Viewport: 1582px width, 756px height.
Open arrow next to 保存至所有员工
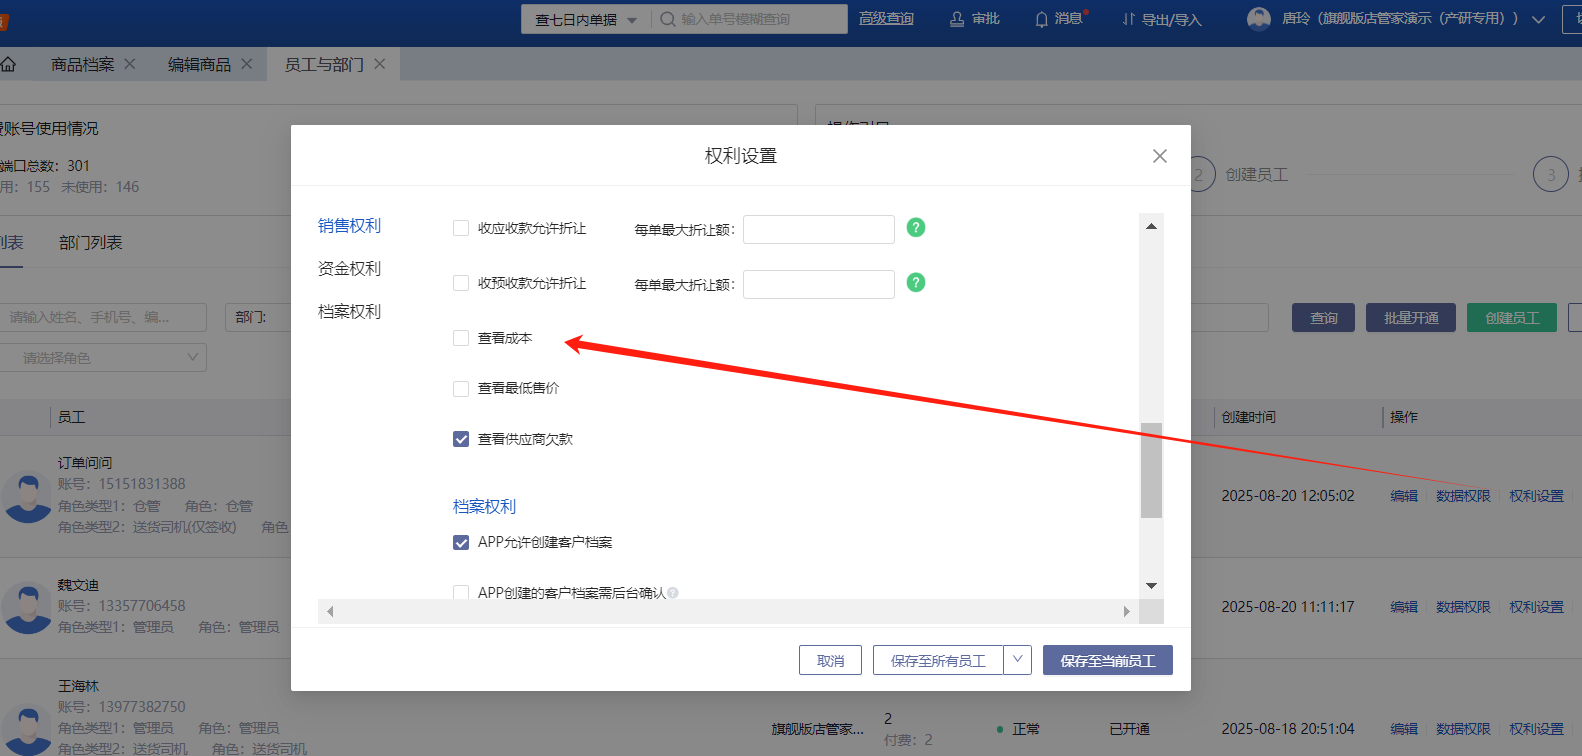[1017, 660]
